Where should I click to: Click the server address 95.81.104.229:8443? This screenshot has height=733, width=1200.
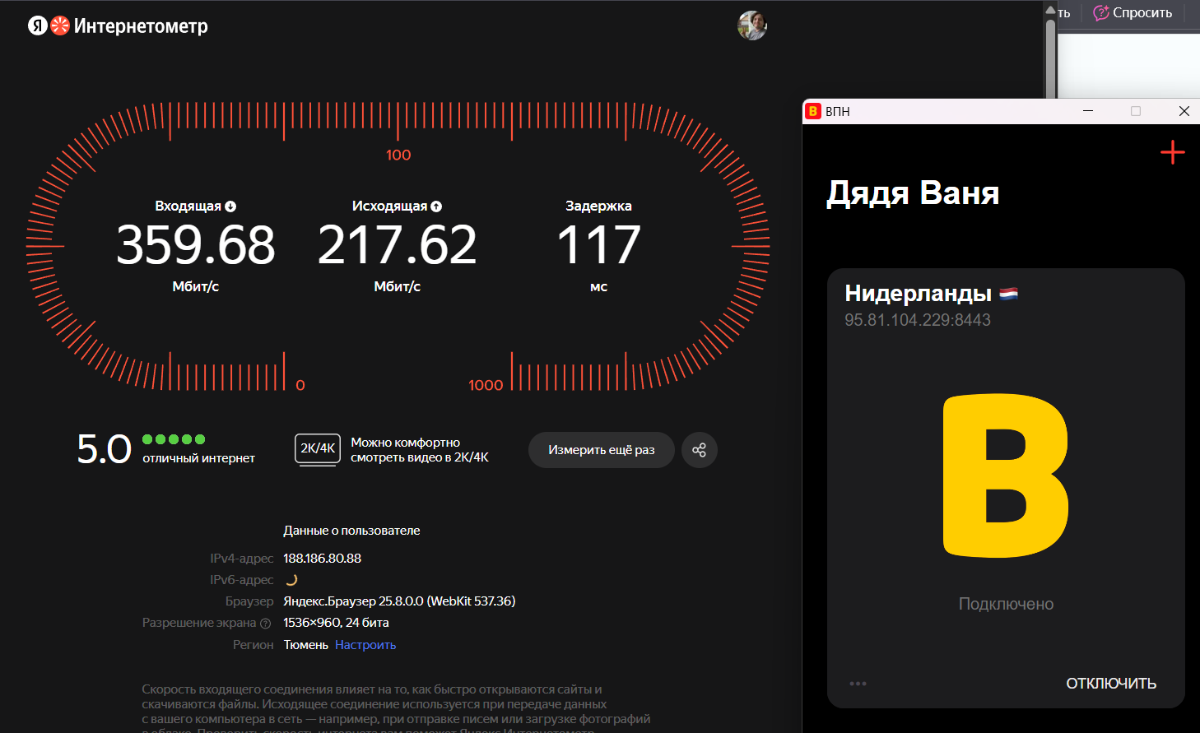[917, 320]
